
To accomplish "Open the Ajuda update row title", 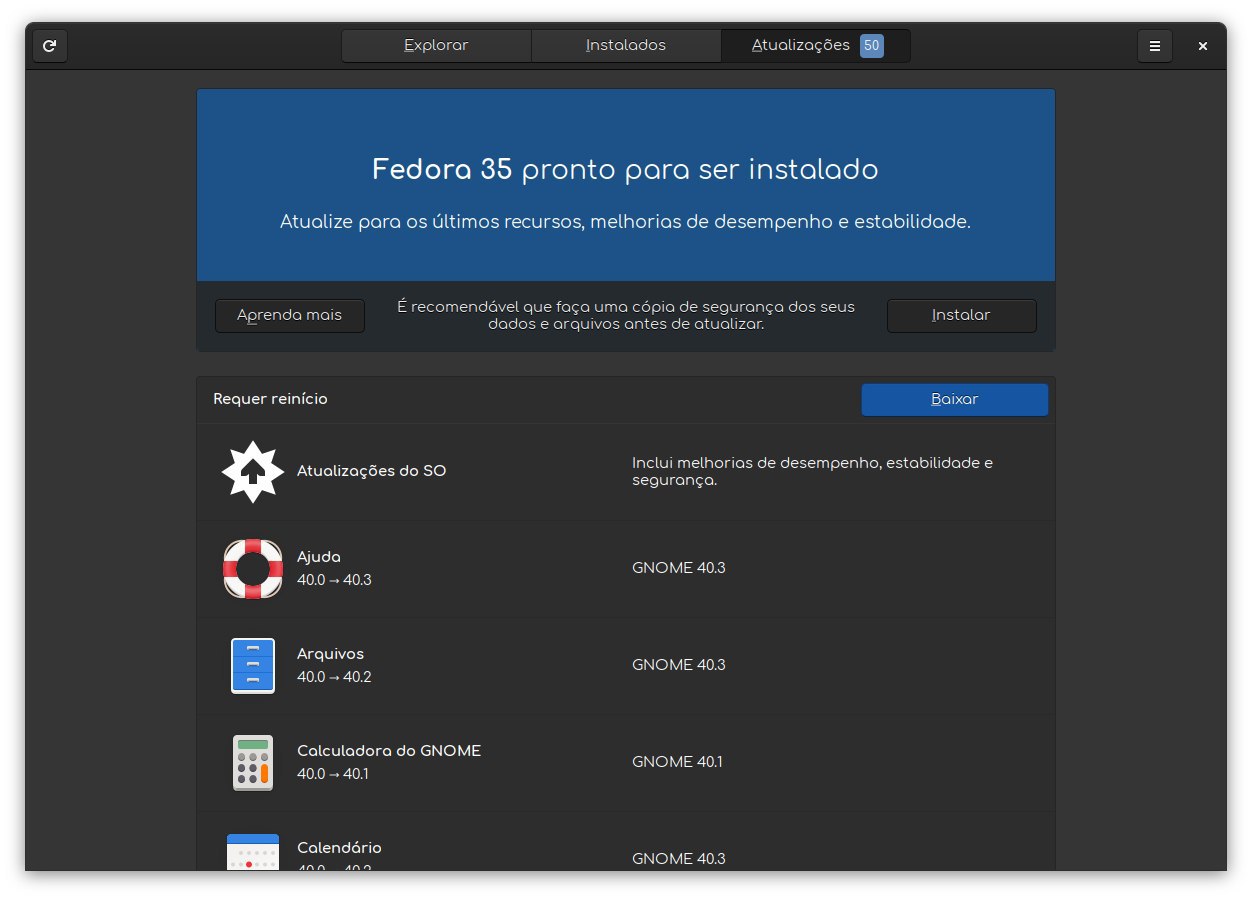I will pyautogui.click(x=319, y=557).
